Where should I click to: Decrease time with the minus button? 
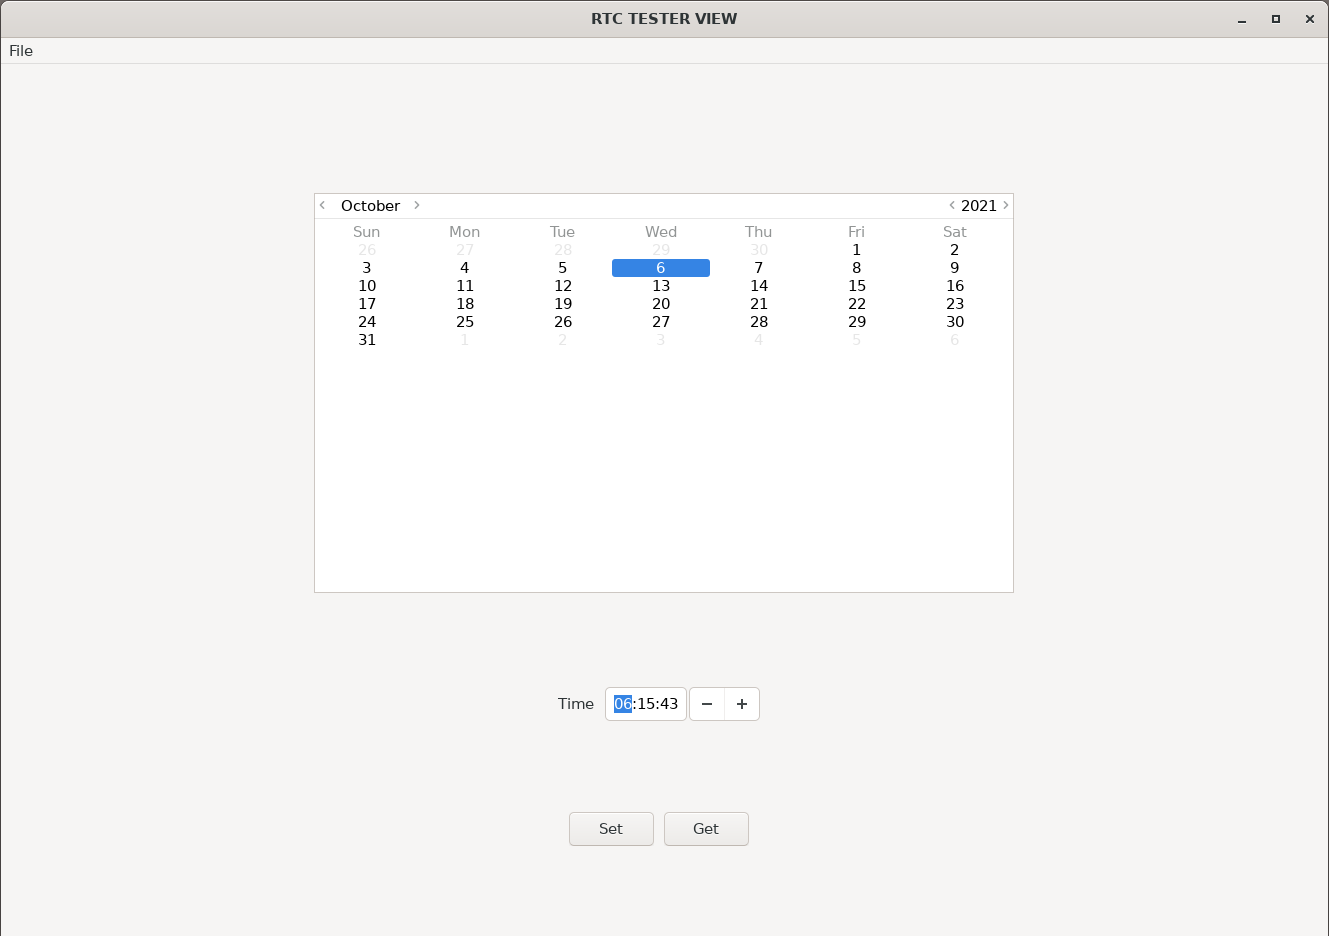point(707,704)
